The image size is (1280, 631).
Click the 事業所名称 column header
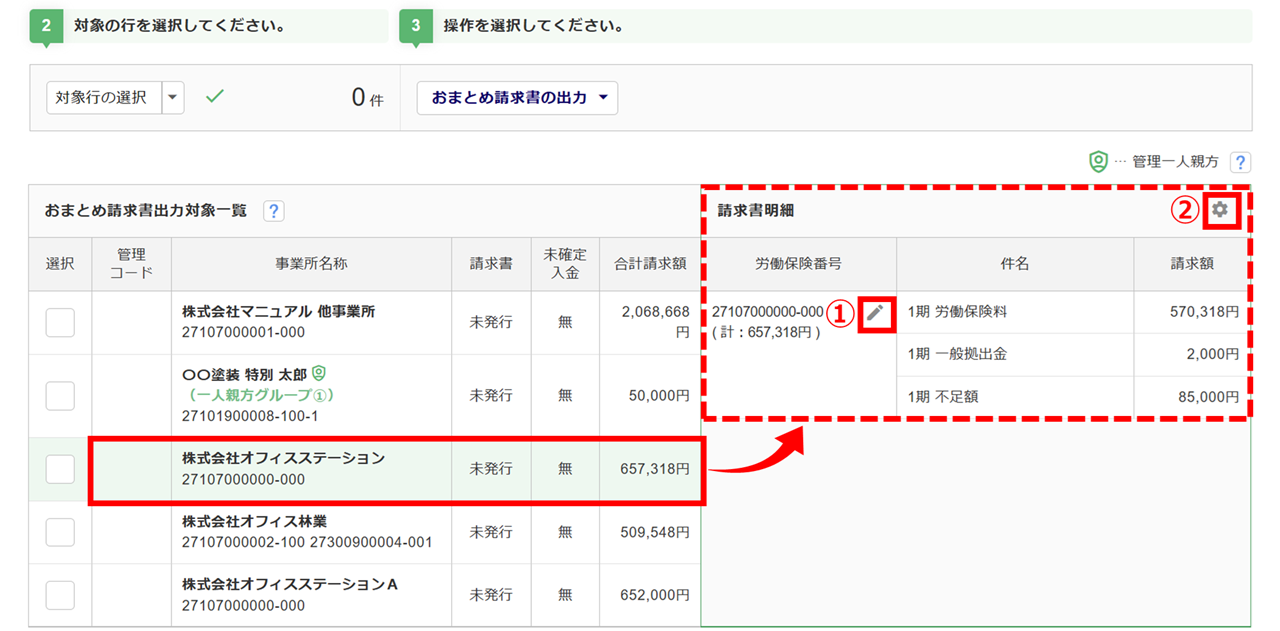pos(311,264)
